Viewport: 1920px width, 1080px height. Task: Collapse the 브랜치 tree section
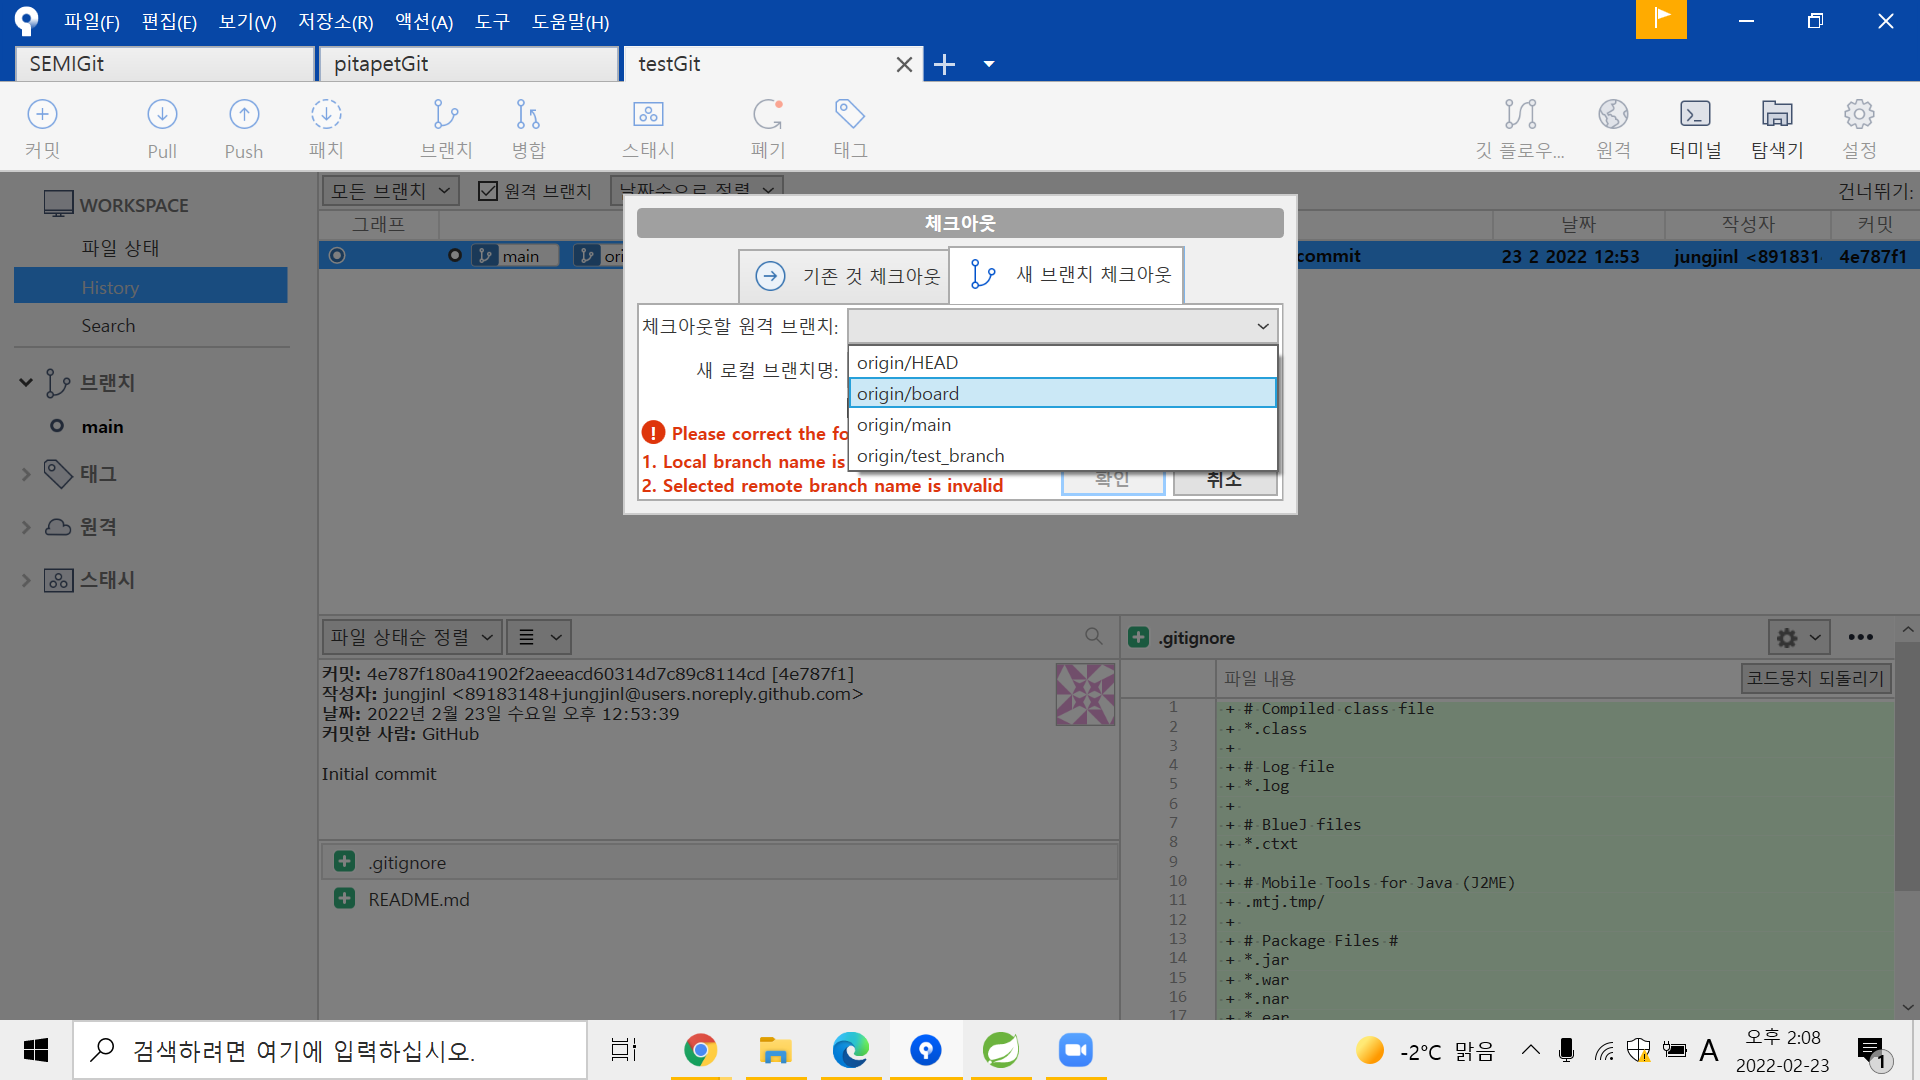pyautogui.click(x=26, y=382)
